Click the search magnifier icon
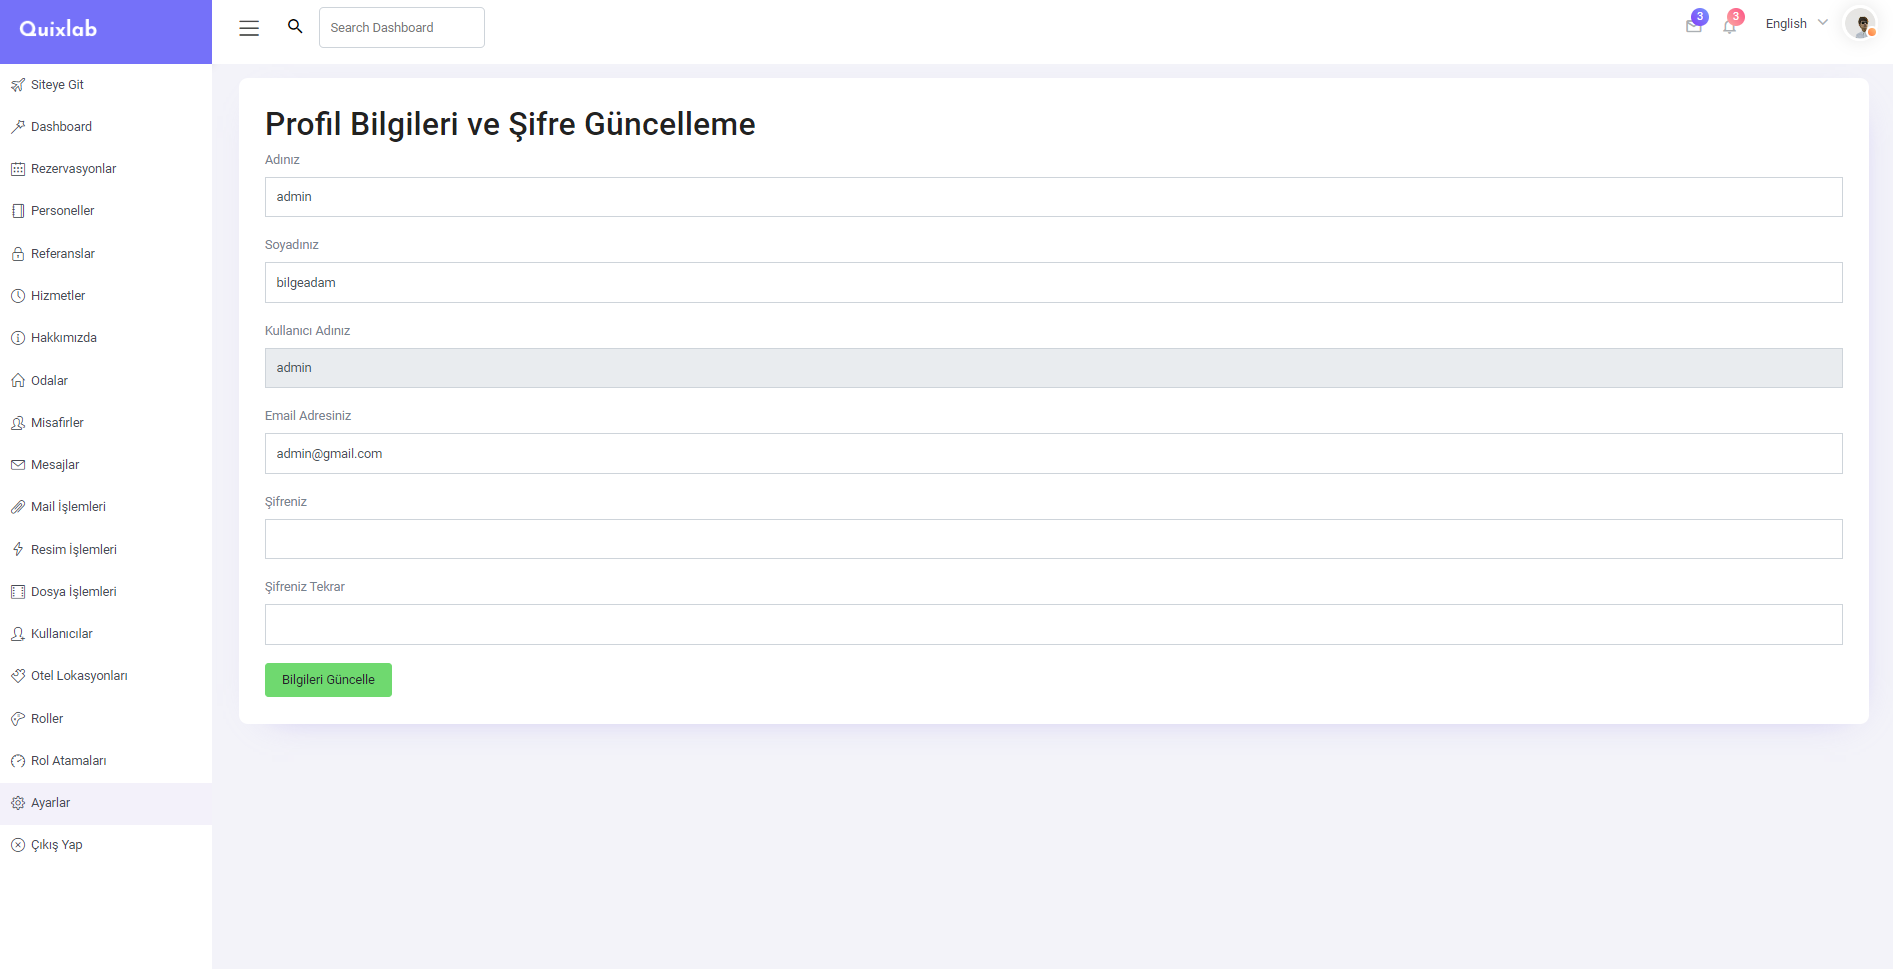This screenshot has width=1893, height=969. tap(295, 27)
